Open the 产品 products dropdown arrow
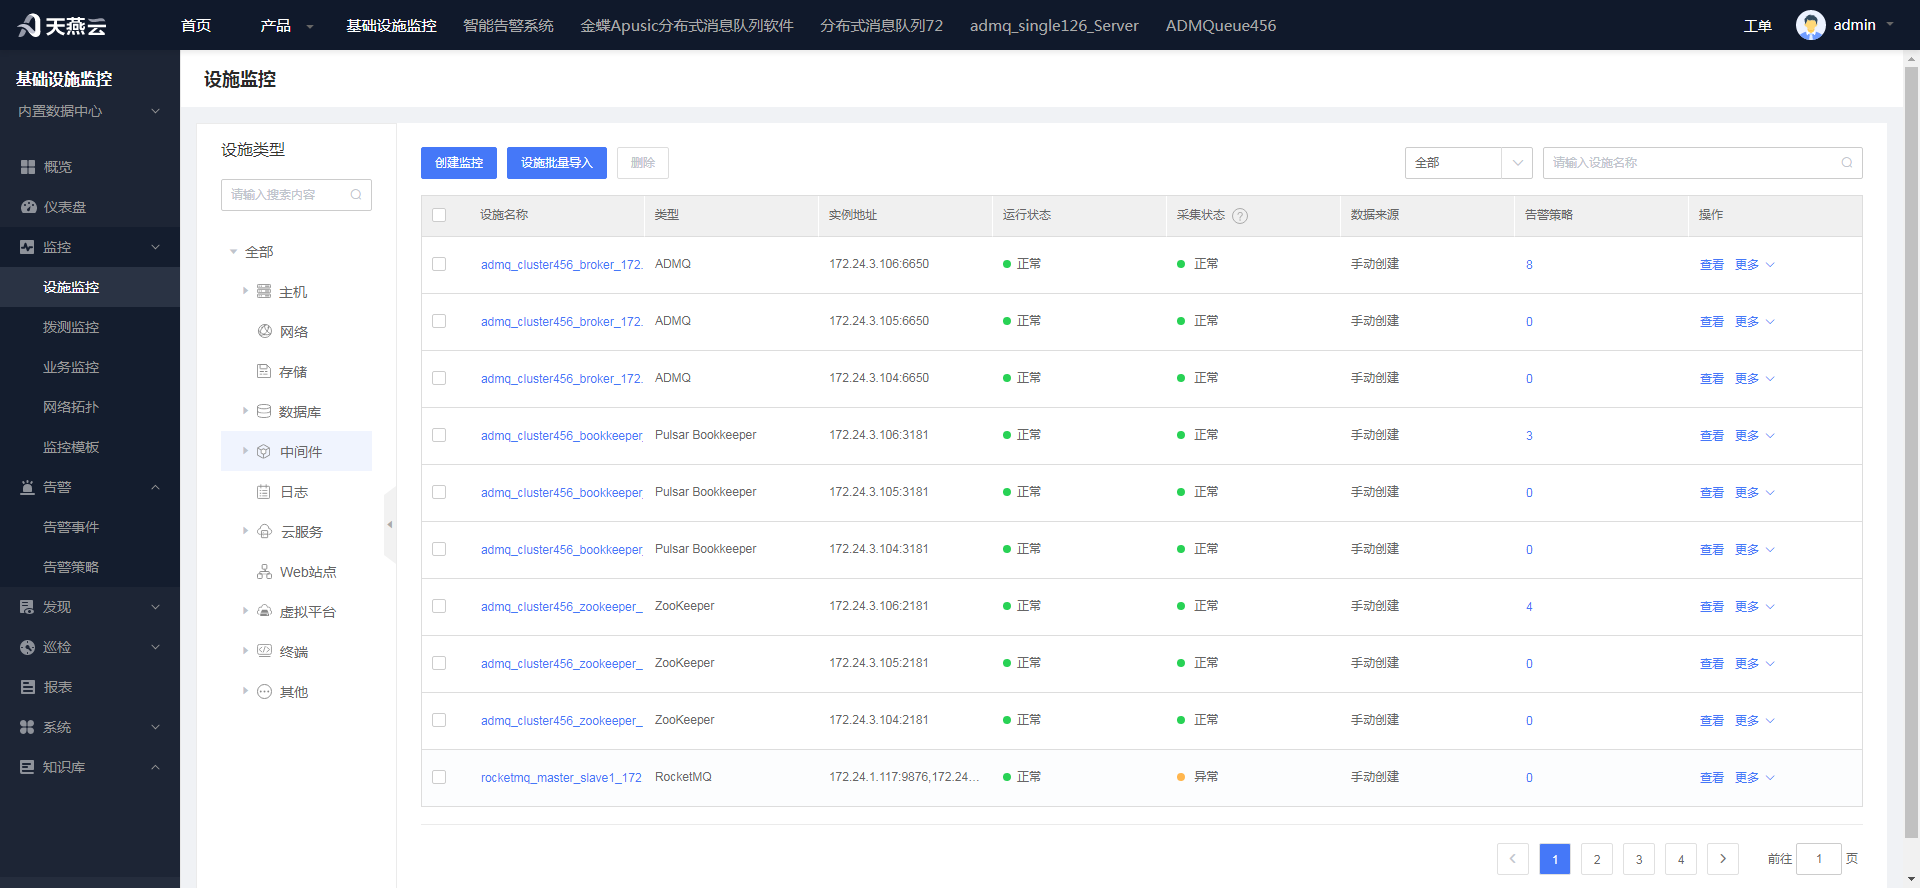Viewport: 1920px width, 888px height. [x=310, y=27]
